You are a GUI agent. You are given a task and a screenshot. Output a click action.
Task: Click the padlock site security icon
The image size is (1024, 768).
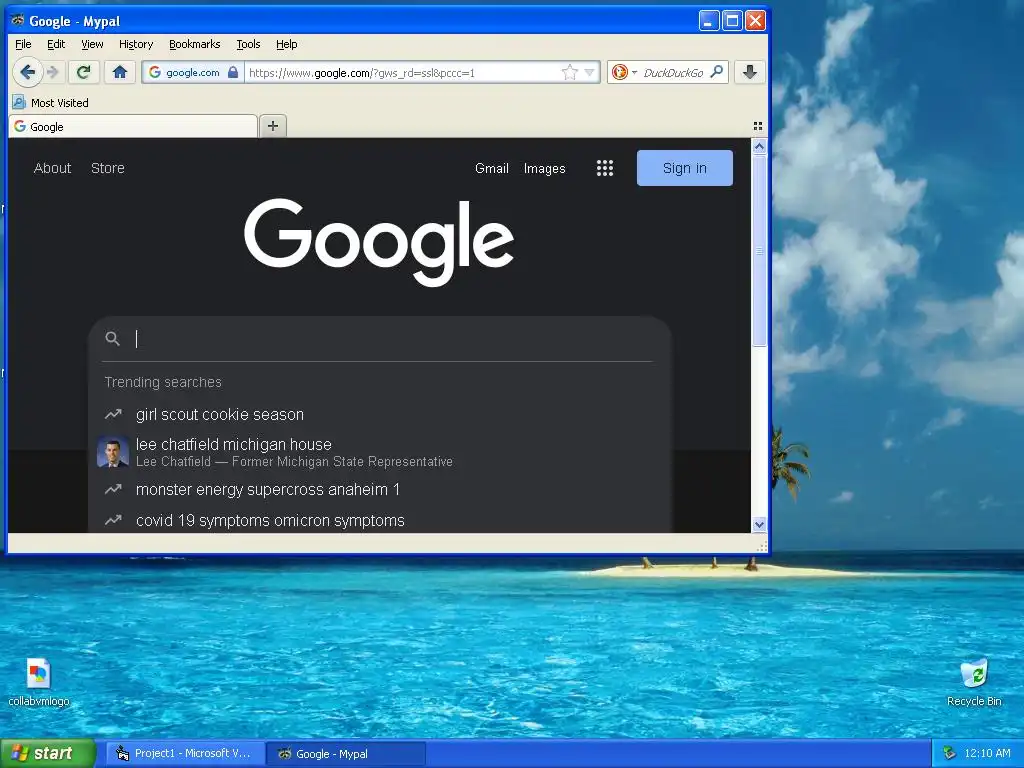pyautogui.click(x=232, y=72)
